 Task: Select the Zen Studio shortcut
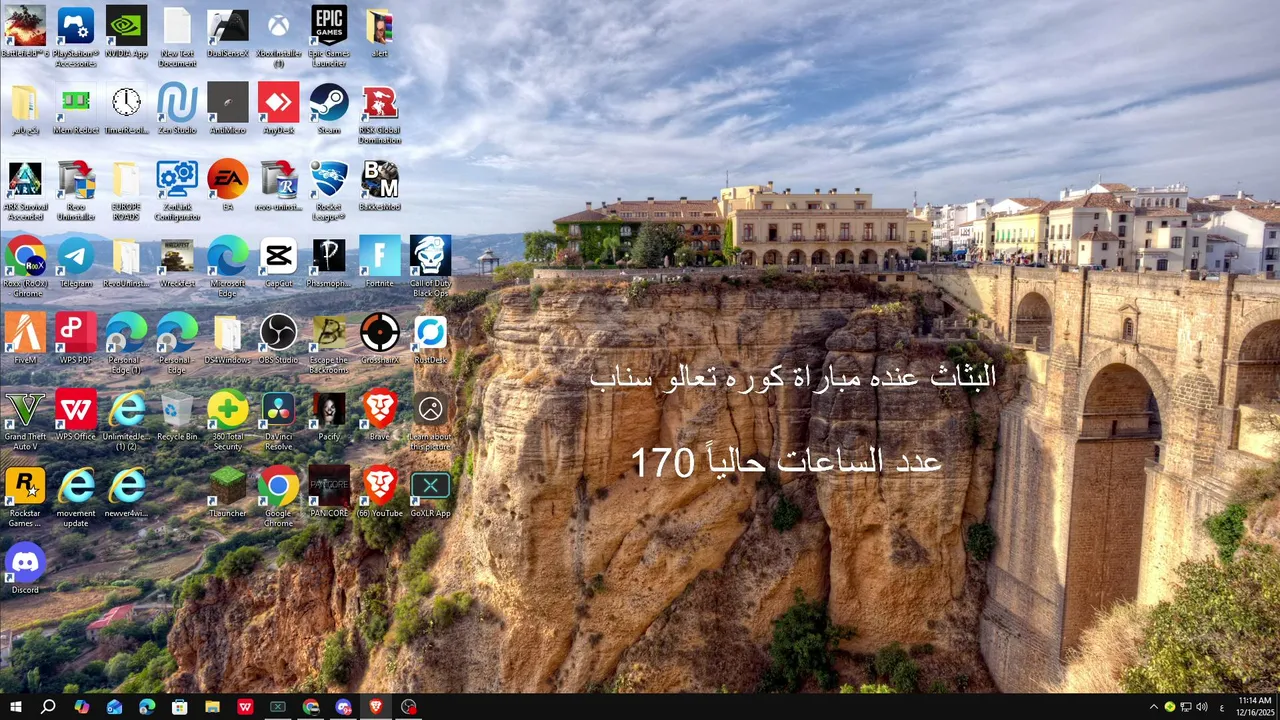coord(177,110)
